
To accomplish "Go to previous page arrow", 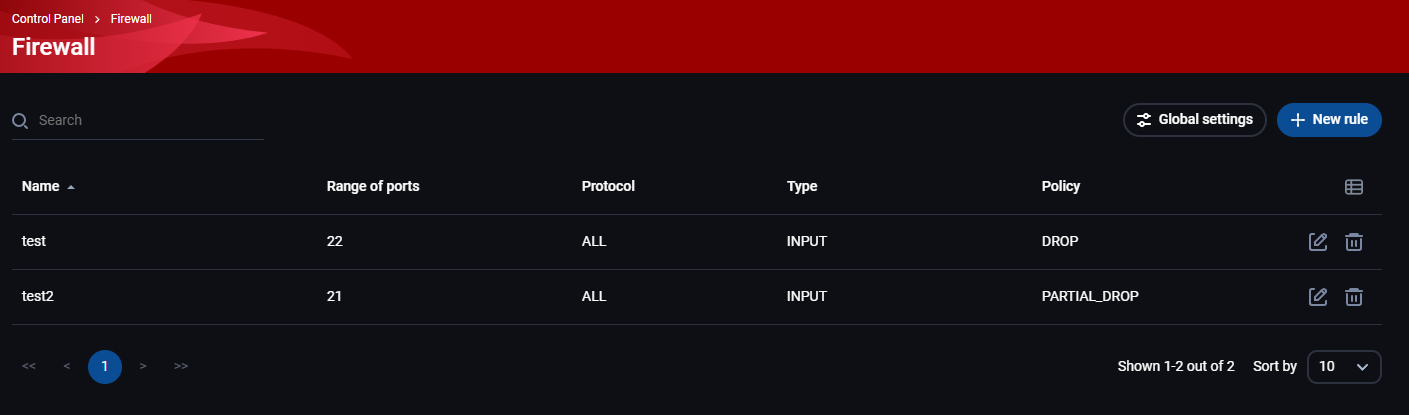I will [67, 367].
